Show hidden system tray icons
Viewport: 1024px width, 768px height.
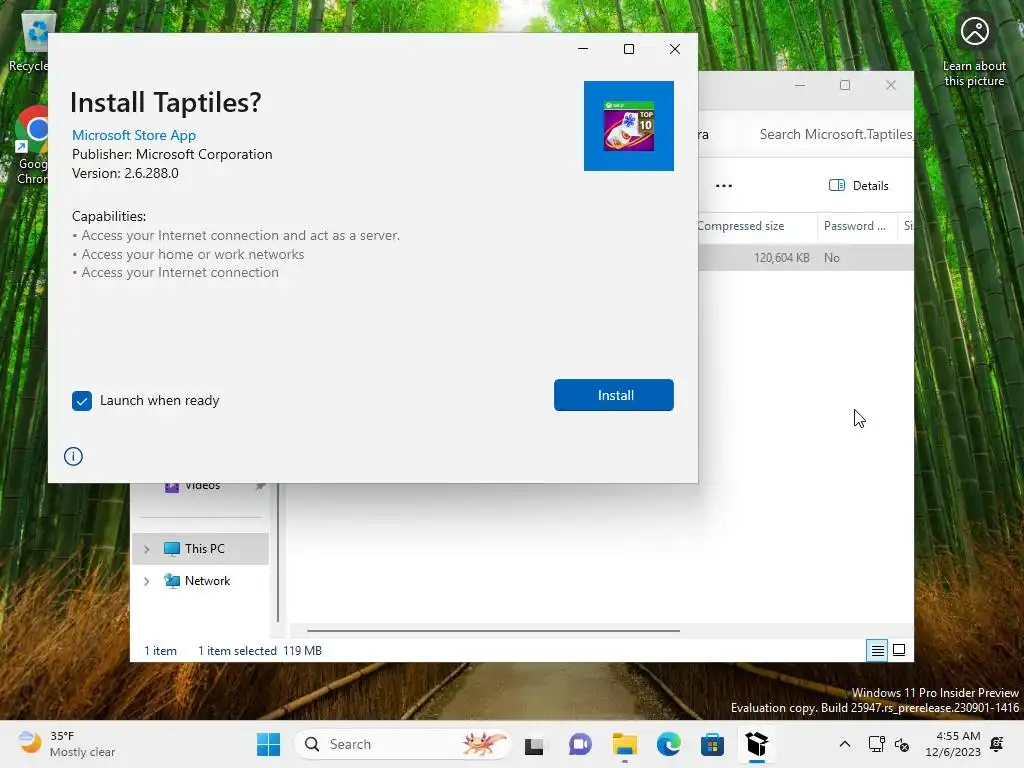pos(844,744)
